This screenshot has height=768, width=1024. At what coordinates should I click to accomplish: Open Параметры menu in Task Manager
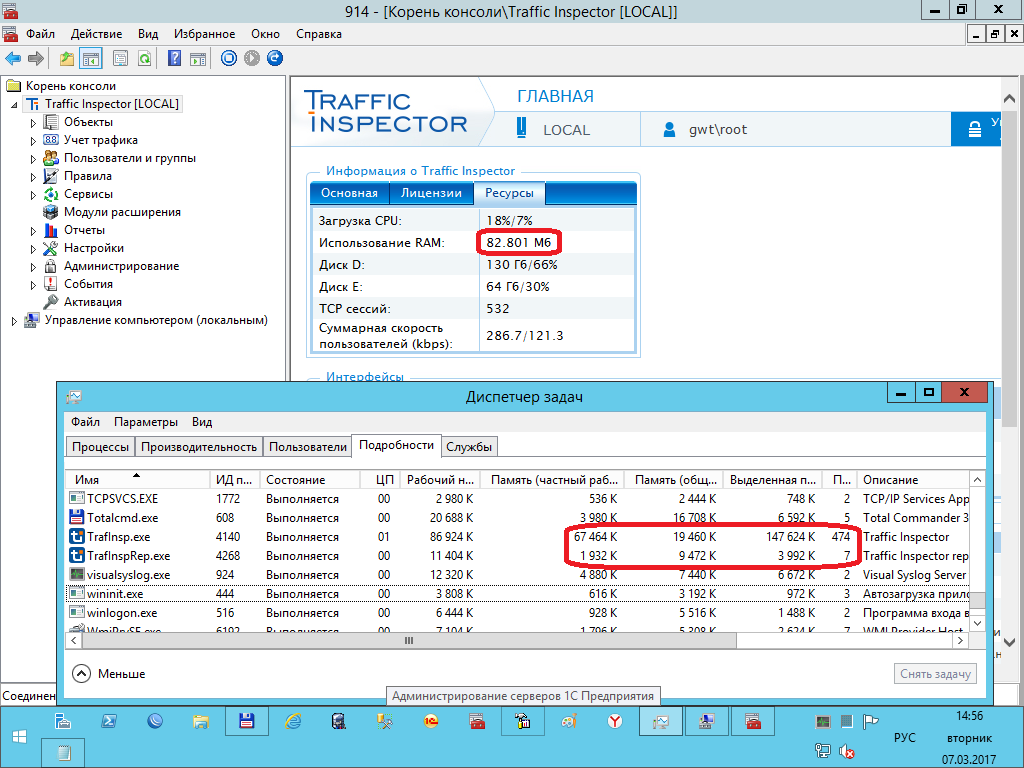point(146,422)
